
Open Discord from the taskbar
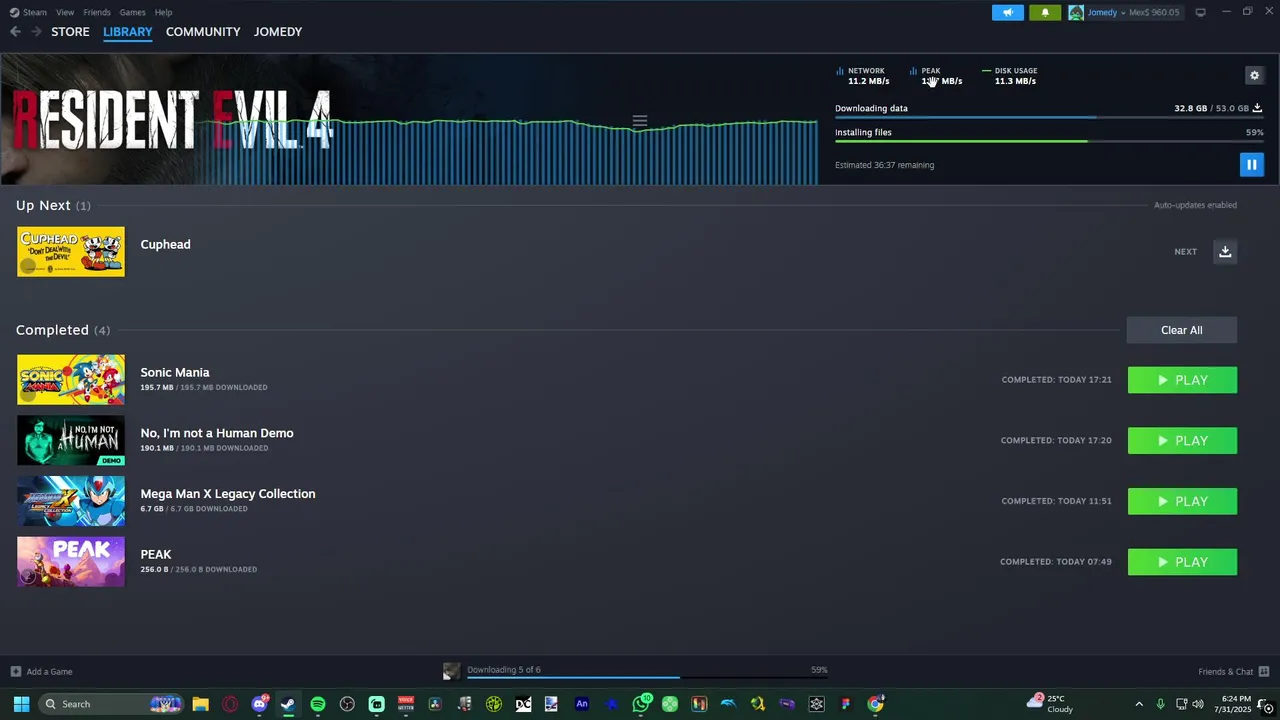(260, 704)
